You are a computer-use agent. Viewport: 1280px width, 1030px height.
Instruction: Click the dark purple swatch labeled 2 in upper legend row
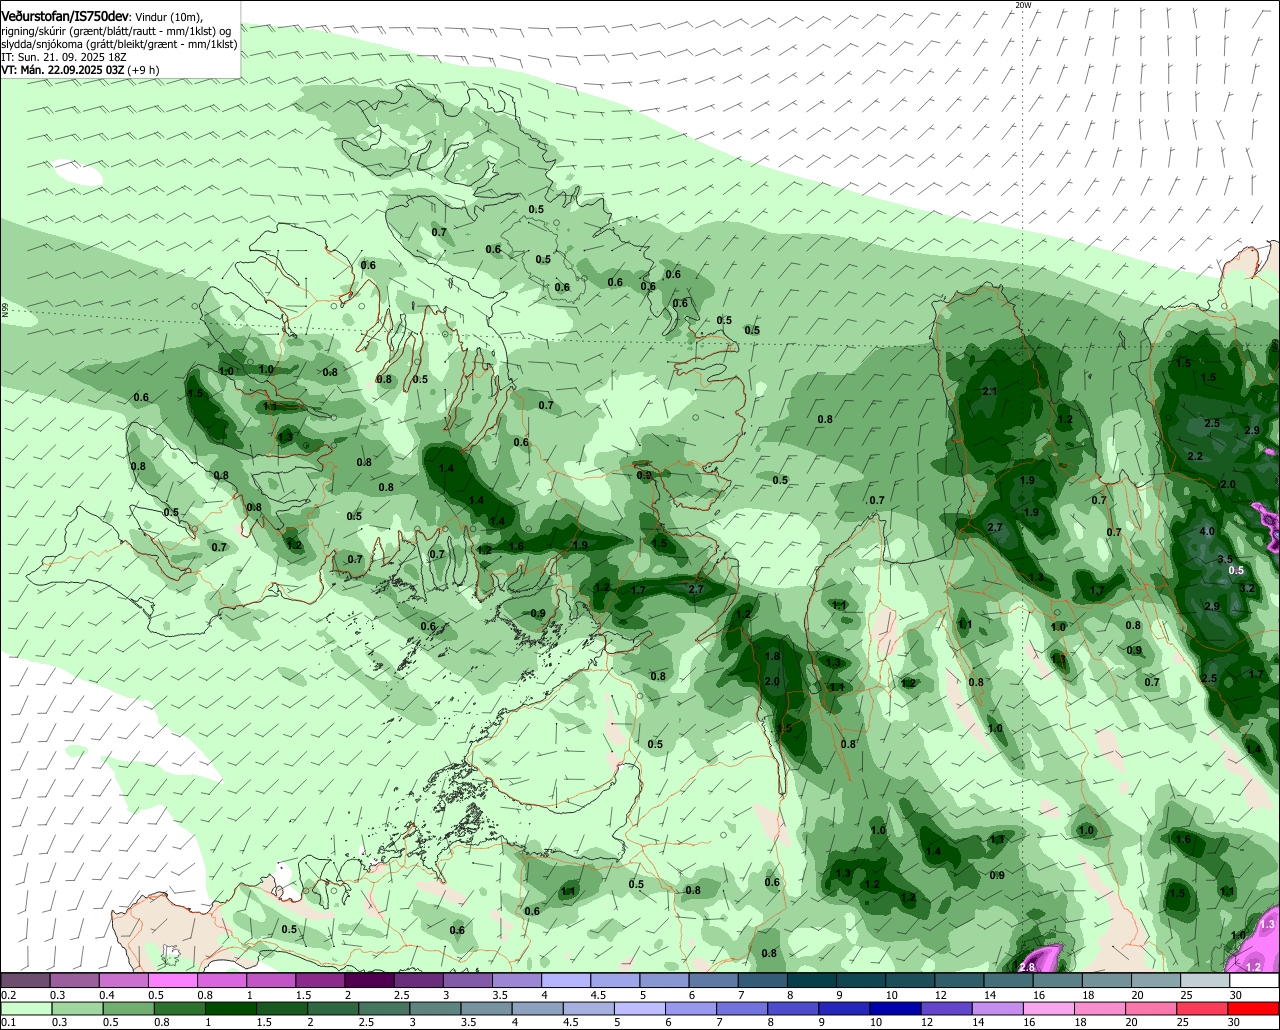(x=369, y=981)
